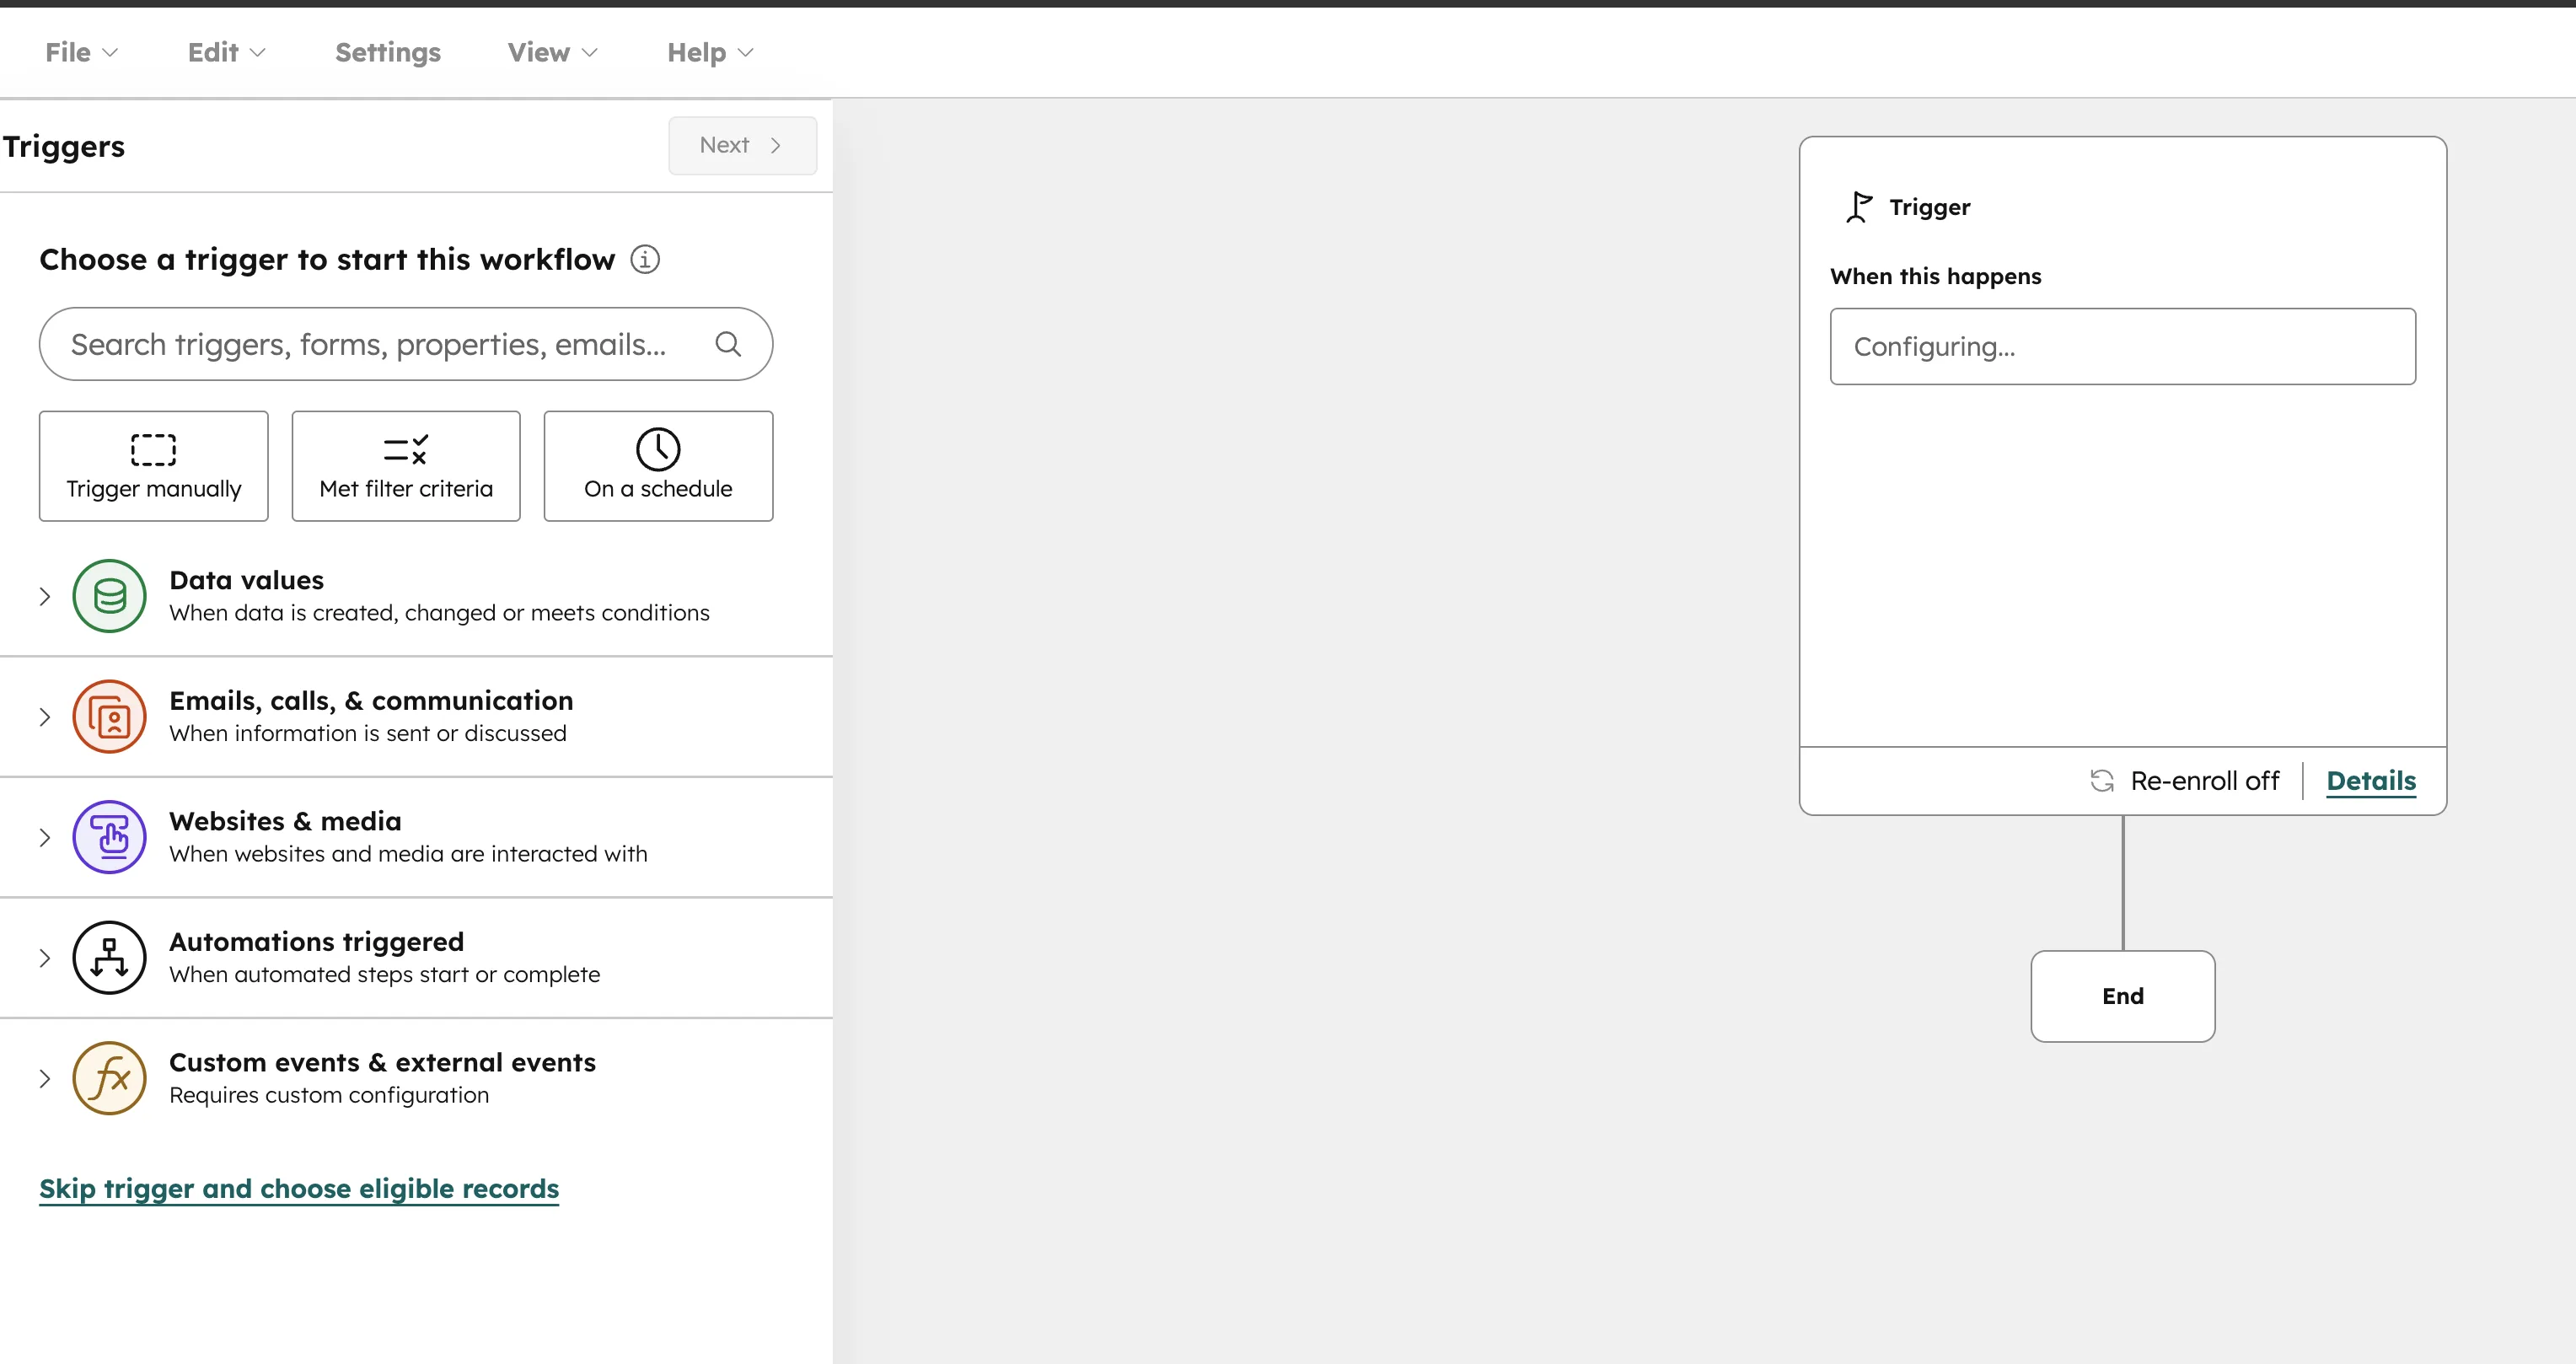Click the Automations triggered icon
Viewport: 2576px width, 1364px height.
click(x=109, y=957)
